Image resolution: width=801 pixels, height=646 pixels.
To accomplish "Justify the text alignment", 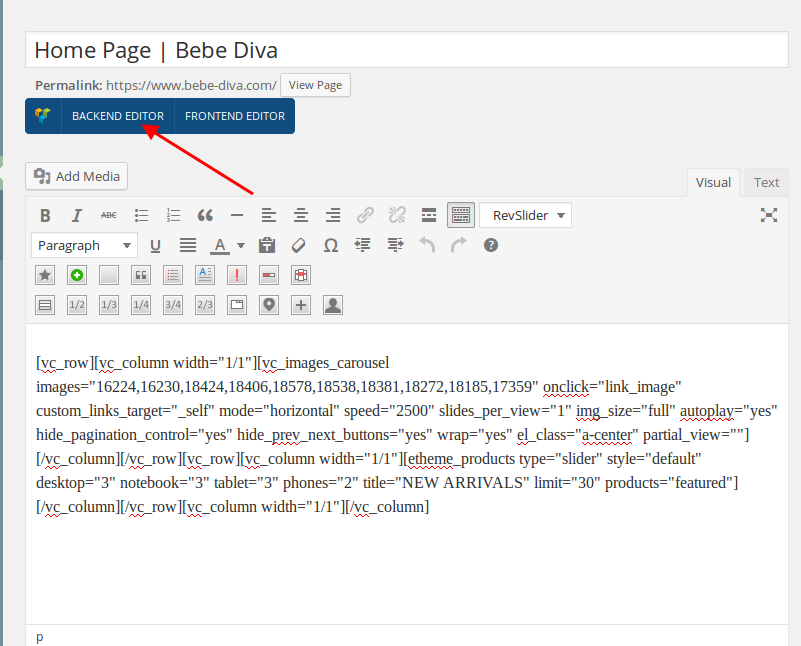I will coord(187,246).
